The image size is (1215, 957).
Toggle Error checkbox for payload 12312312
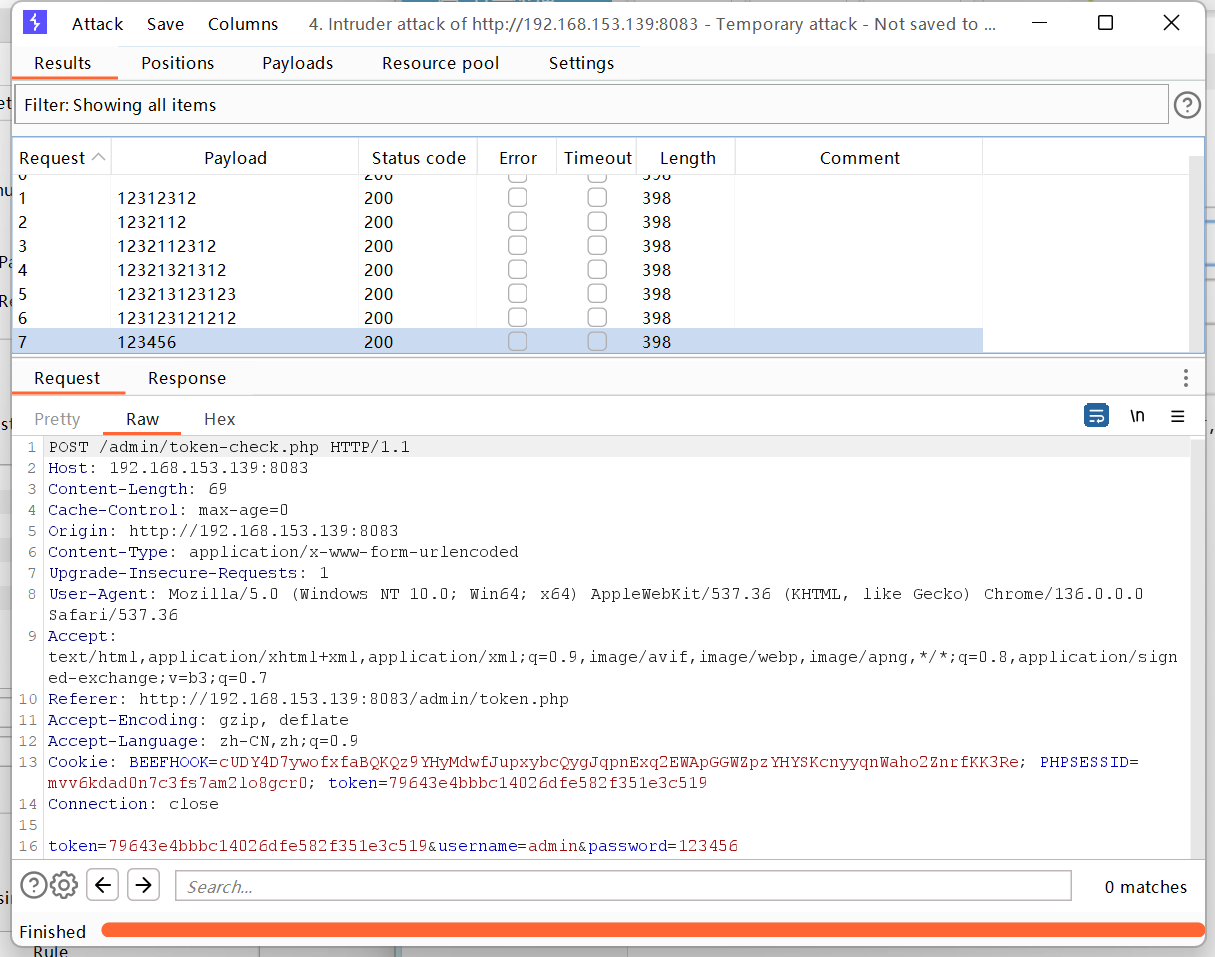pyautogui.click(x=517, y=198)
